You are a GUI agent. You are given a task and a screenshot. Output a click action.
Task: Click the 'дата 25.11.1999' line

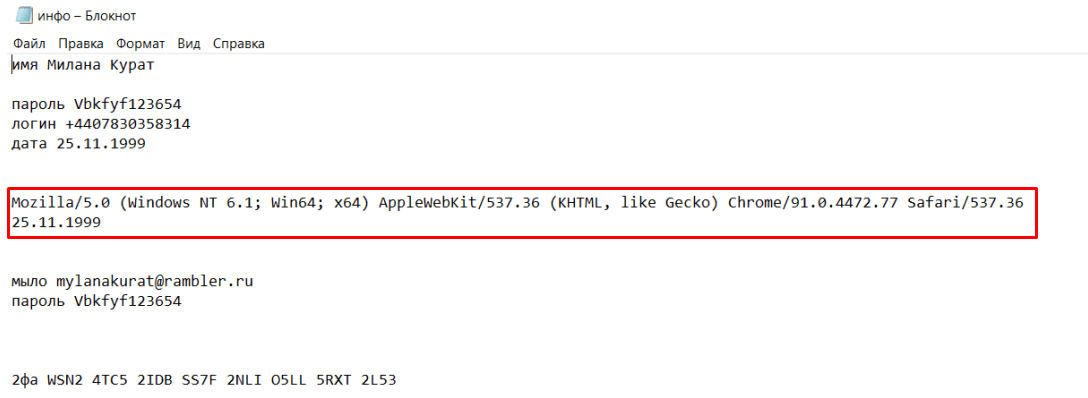click(78, 144)
